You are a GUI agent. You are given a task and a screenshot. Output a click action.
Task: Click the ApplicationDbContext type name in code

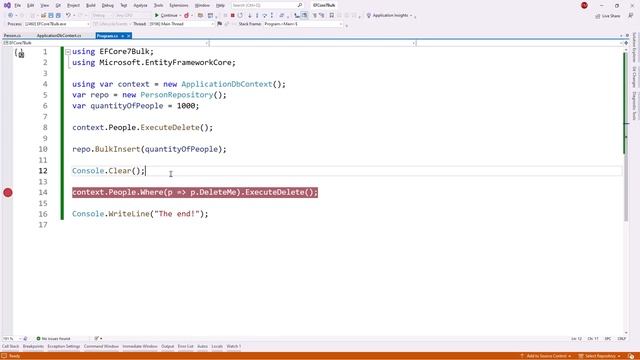[227, 84]
